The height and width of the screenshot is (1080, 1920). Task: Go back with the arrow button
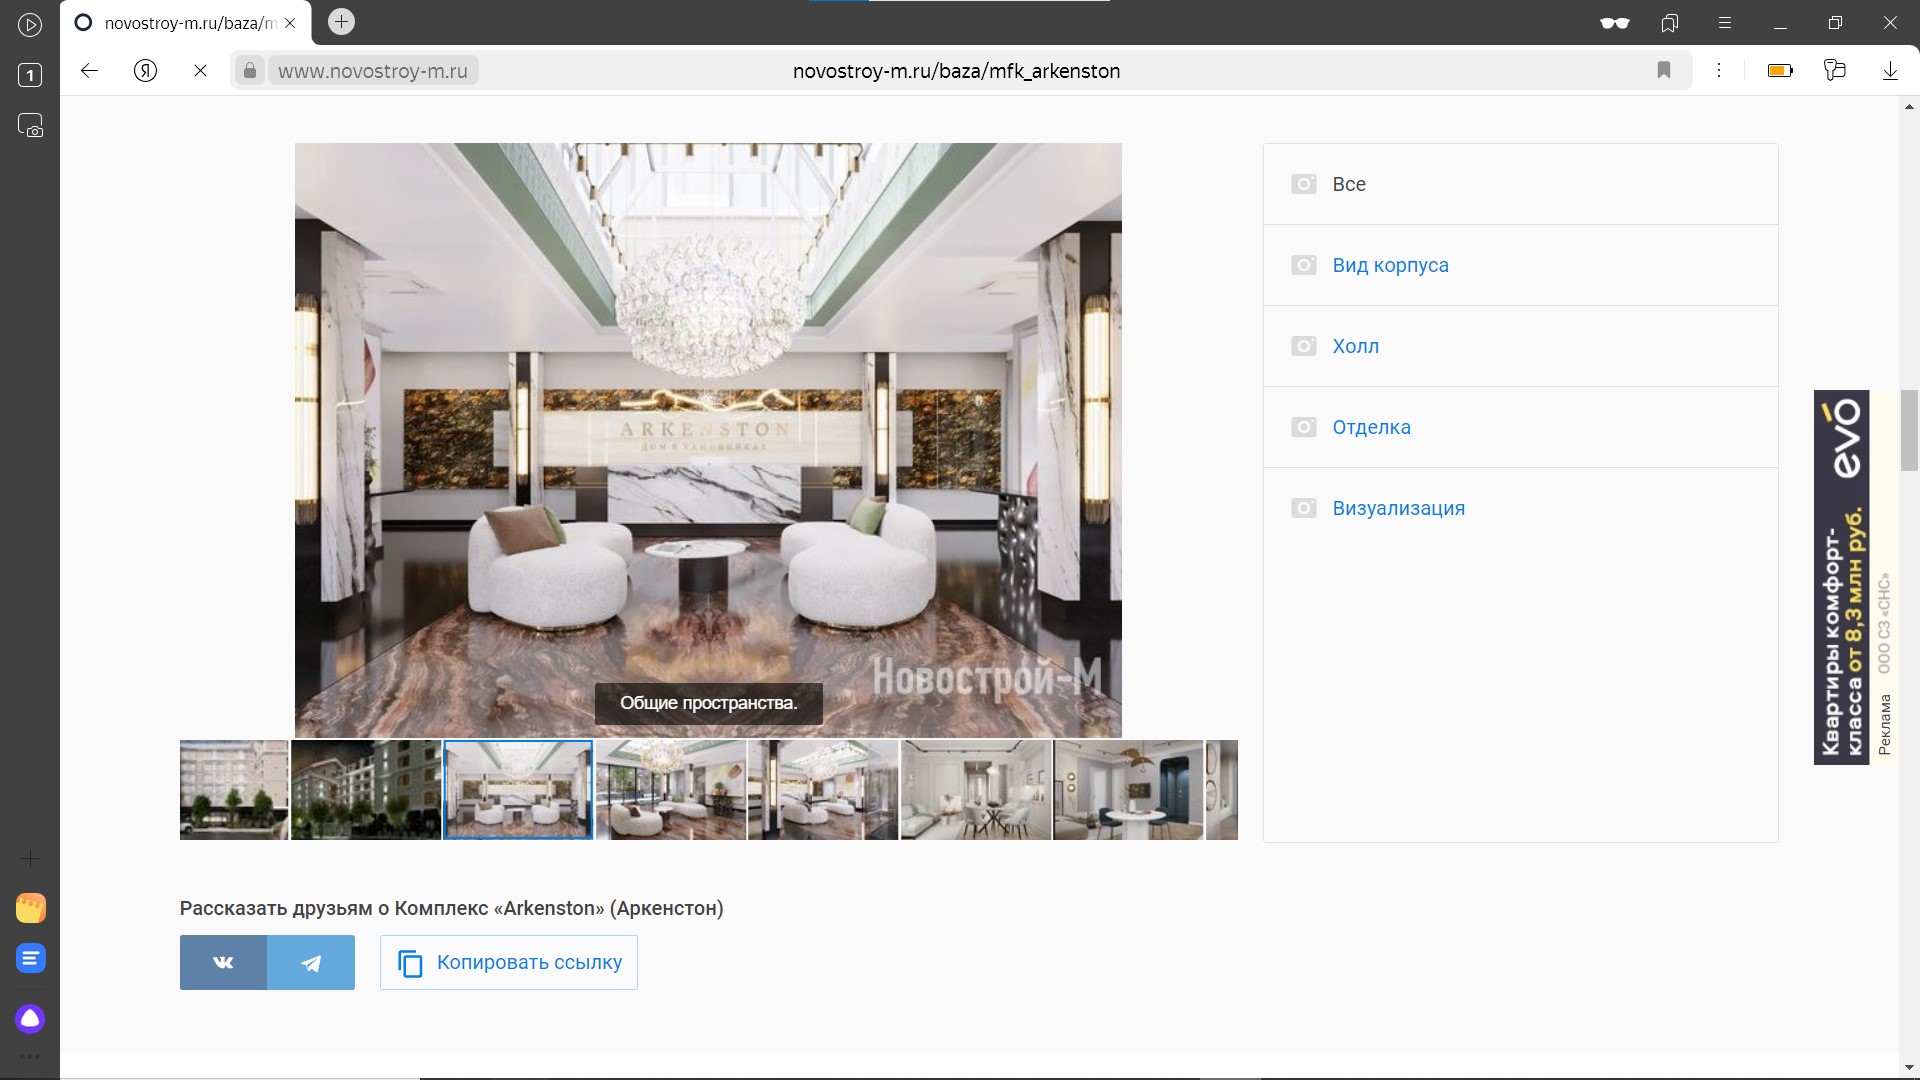pos(89,70)
